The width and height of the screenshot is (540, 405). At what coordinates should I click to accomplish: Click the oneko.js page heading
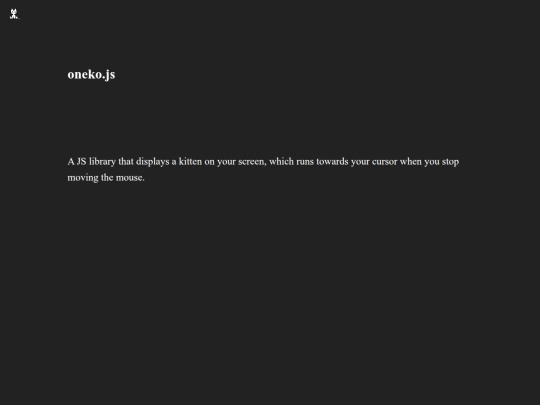[x=91, y=75]
